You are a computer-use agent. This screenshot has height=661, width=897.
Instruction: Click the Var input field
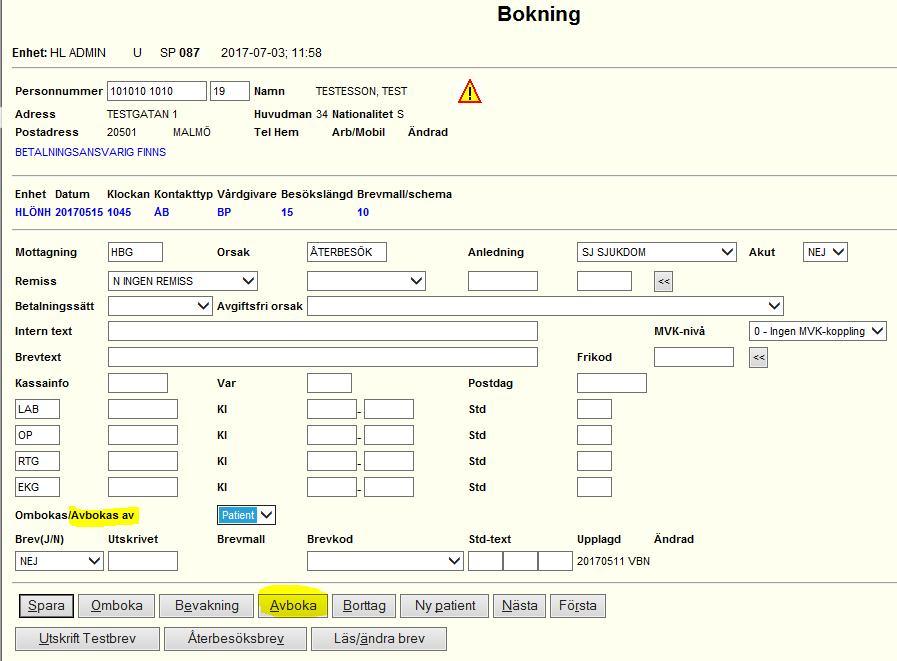[330, 383]
